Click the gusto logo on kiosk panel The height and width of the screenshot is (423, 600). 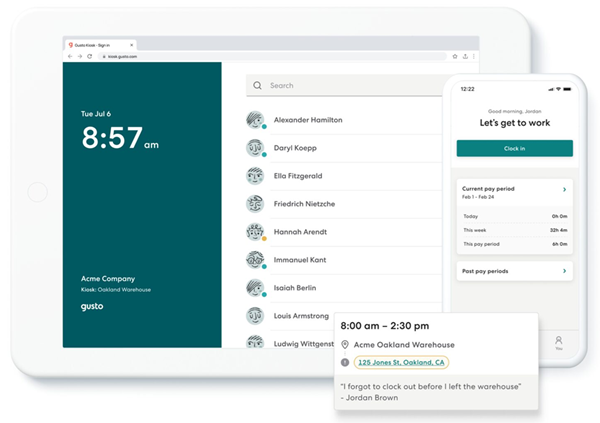(x=92, y=306)
